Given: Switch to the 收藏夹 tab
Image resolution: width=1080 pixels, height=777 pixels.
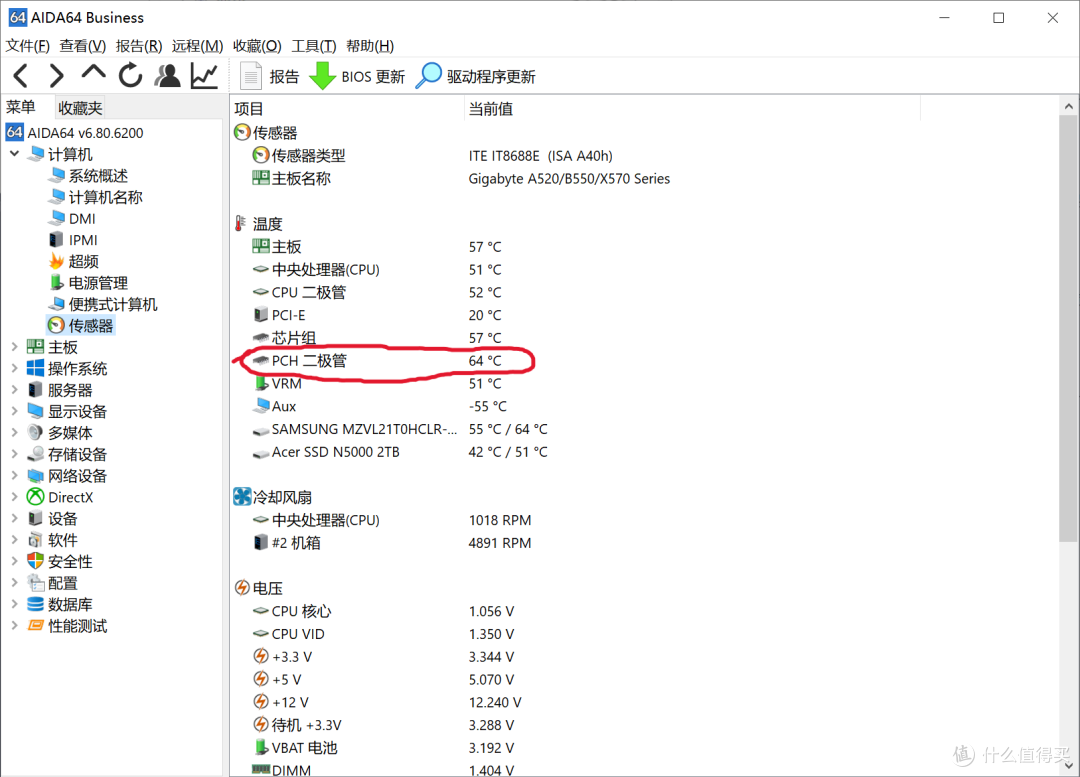Looking at the screenshot, I should [x=80, y=108].
